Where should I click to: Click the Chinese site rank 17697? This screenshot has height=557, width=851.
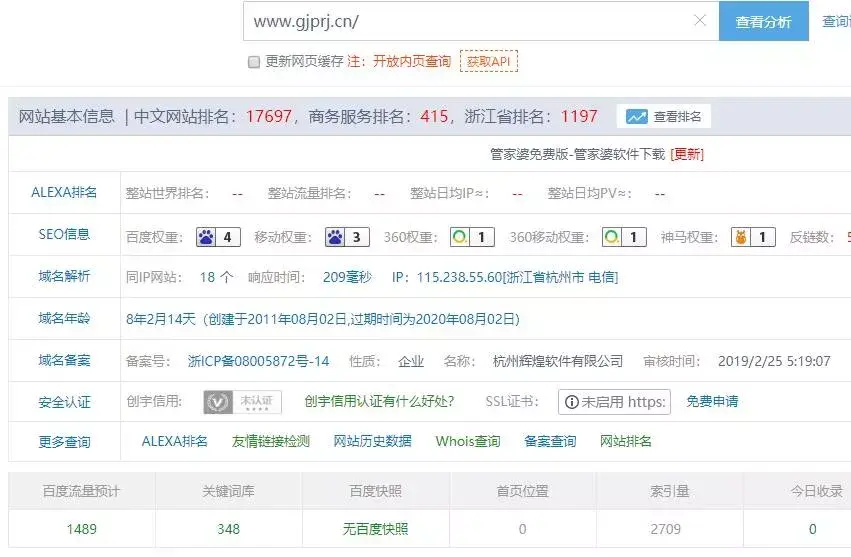[x=269, y=116]
